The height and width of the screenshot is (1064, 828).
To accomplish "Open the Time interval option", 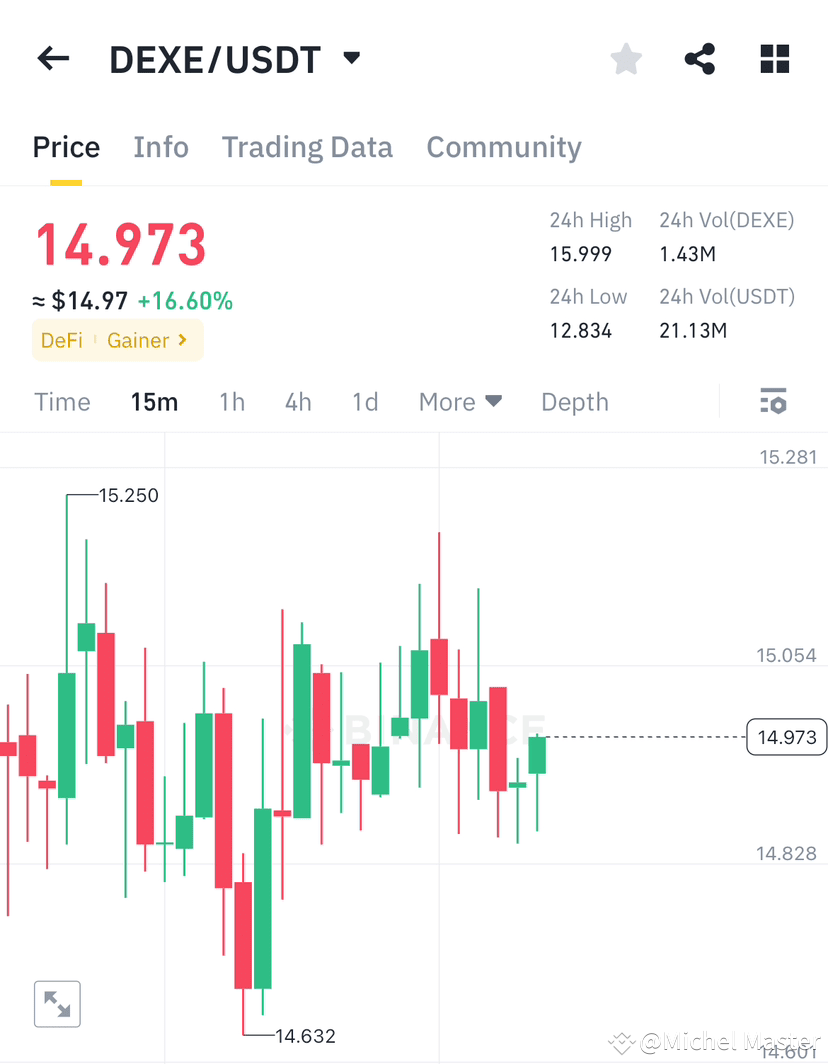I will click(62, 401).
